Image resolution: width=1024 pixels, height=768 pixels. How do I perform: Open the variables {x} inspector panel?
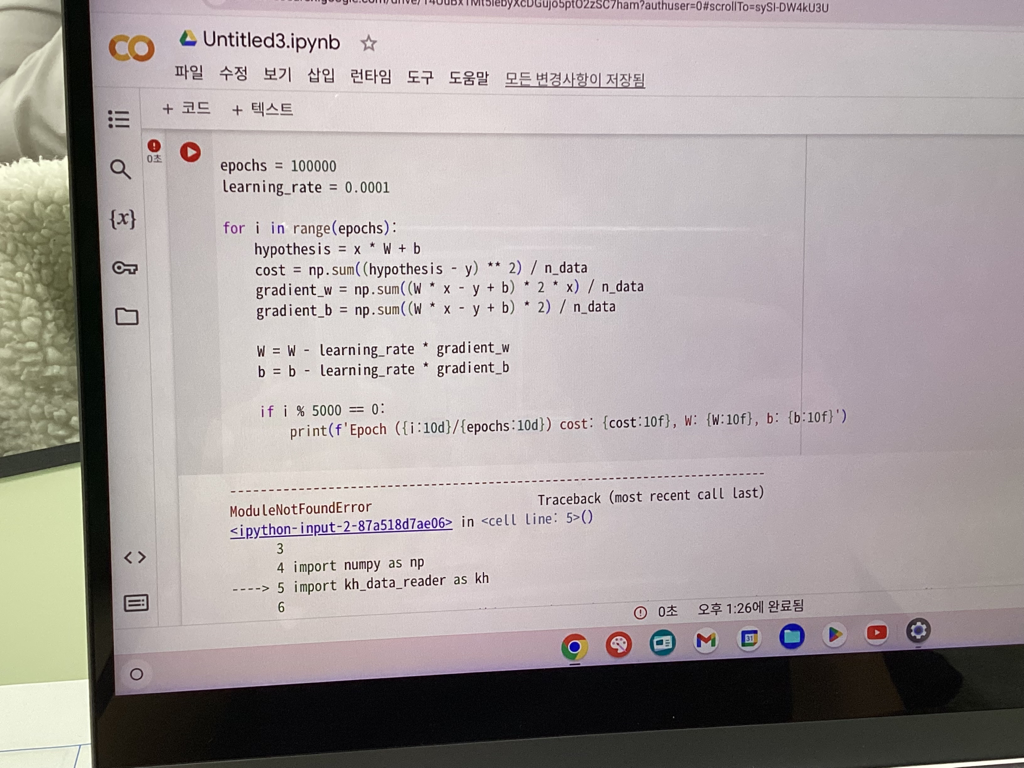coord(122,219)
